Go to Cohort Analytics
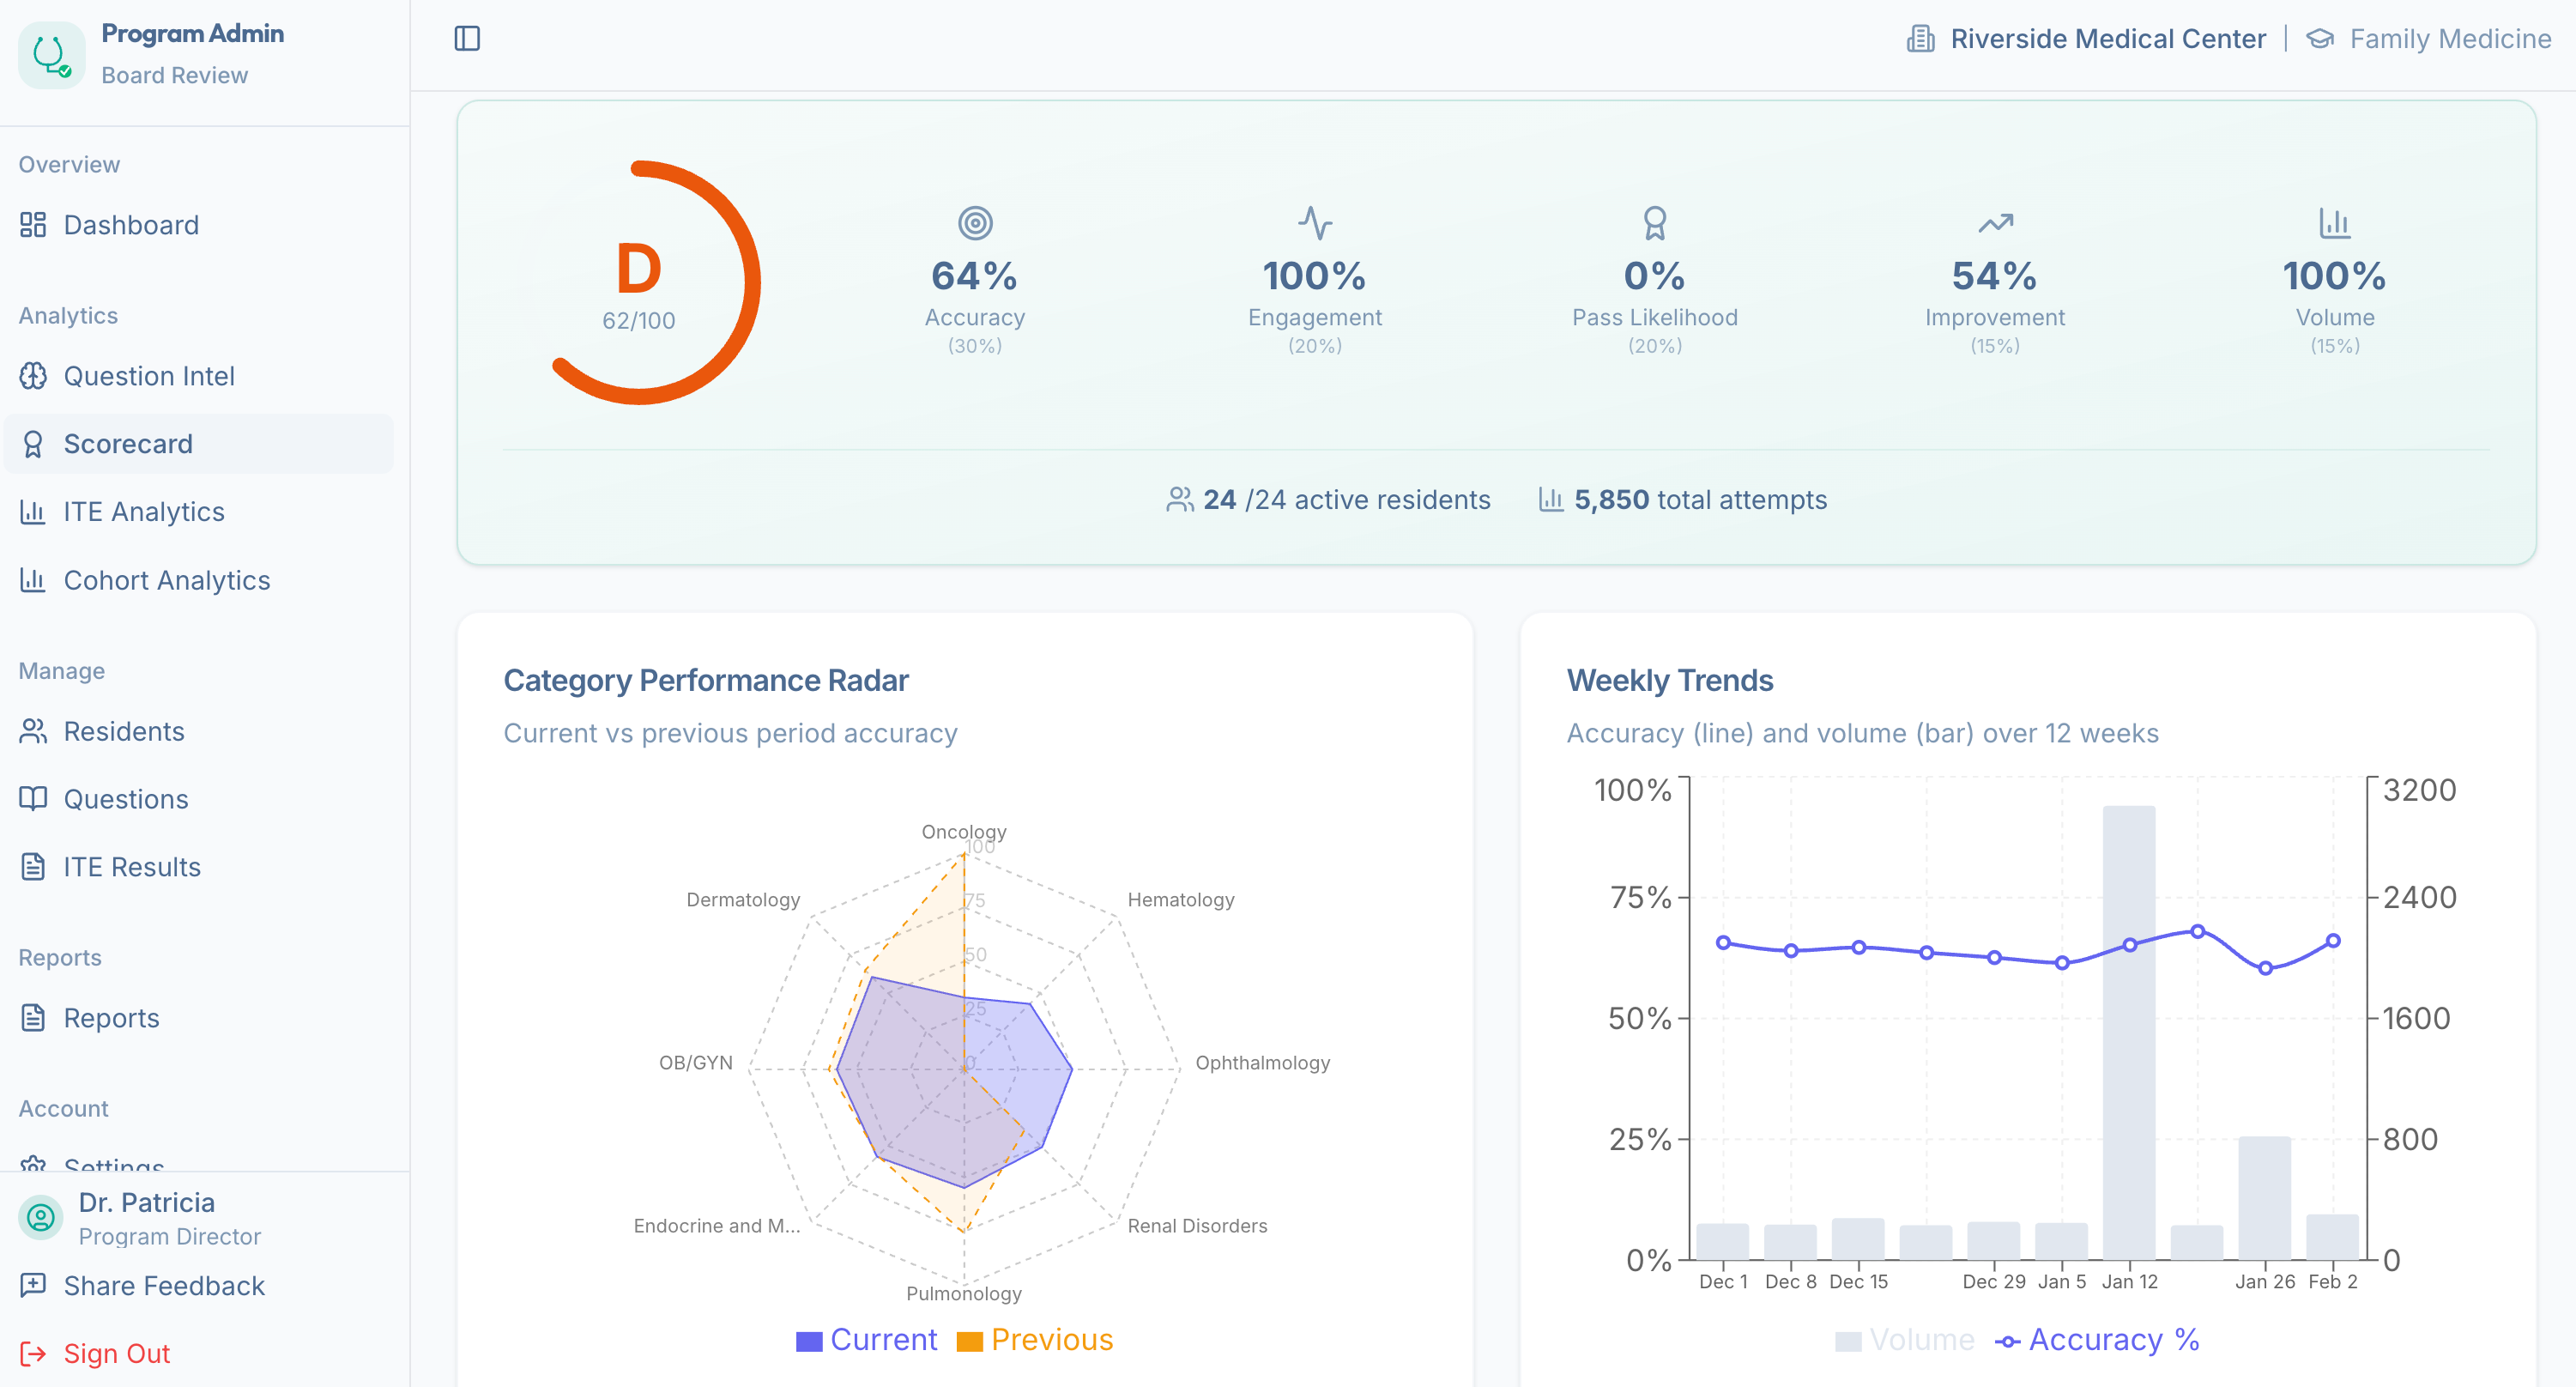The width and height of the screenshot is (2576, 1387). click(x=167, y=580)
